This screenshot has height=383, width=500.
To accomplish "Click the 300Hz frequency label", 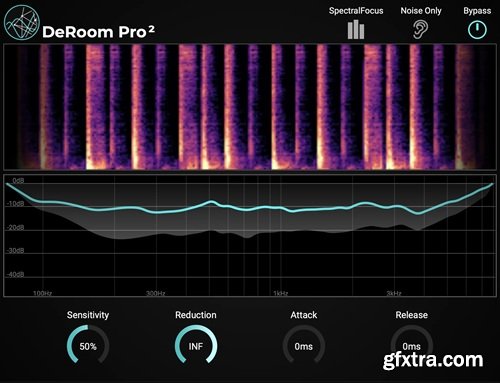I will 156,293.
